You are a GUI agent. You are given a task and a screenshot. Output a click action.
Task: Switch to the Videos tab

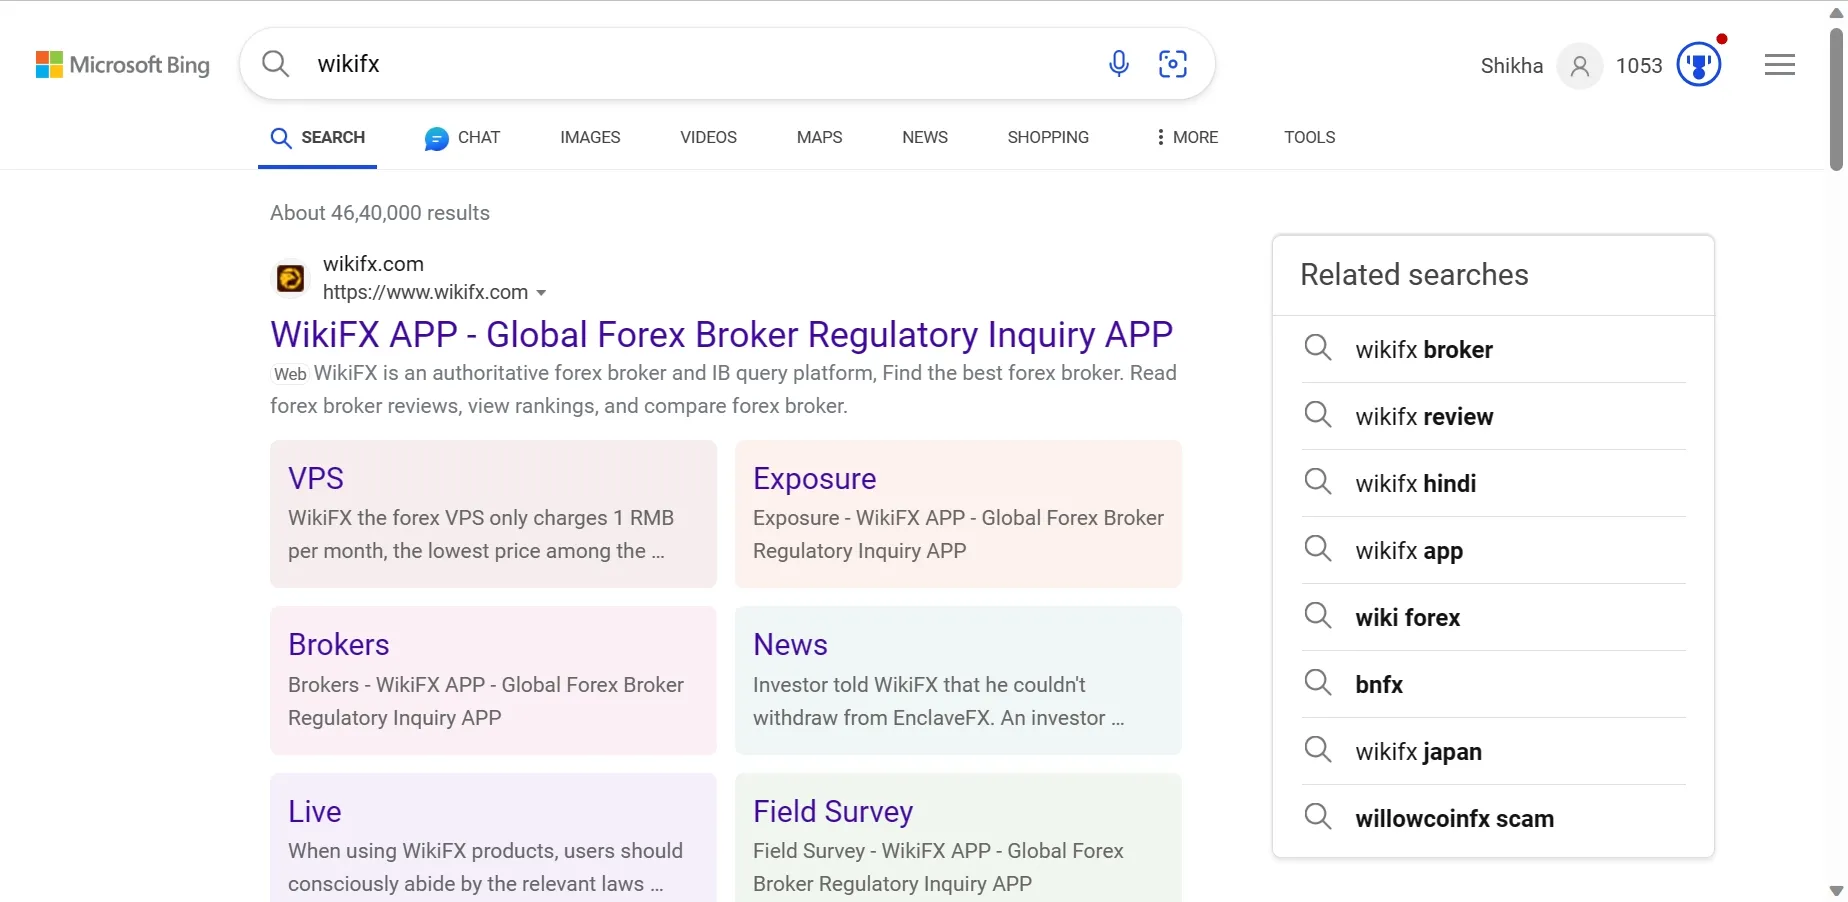pos(708,137)
